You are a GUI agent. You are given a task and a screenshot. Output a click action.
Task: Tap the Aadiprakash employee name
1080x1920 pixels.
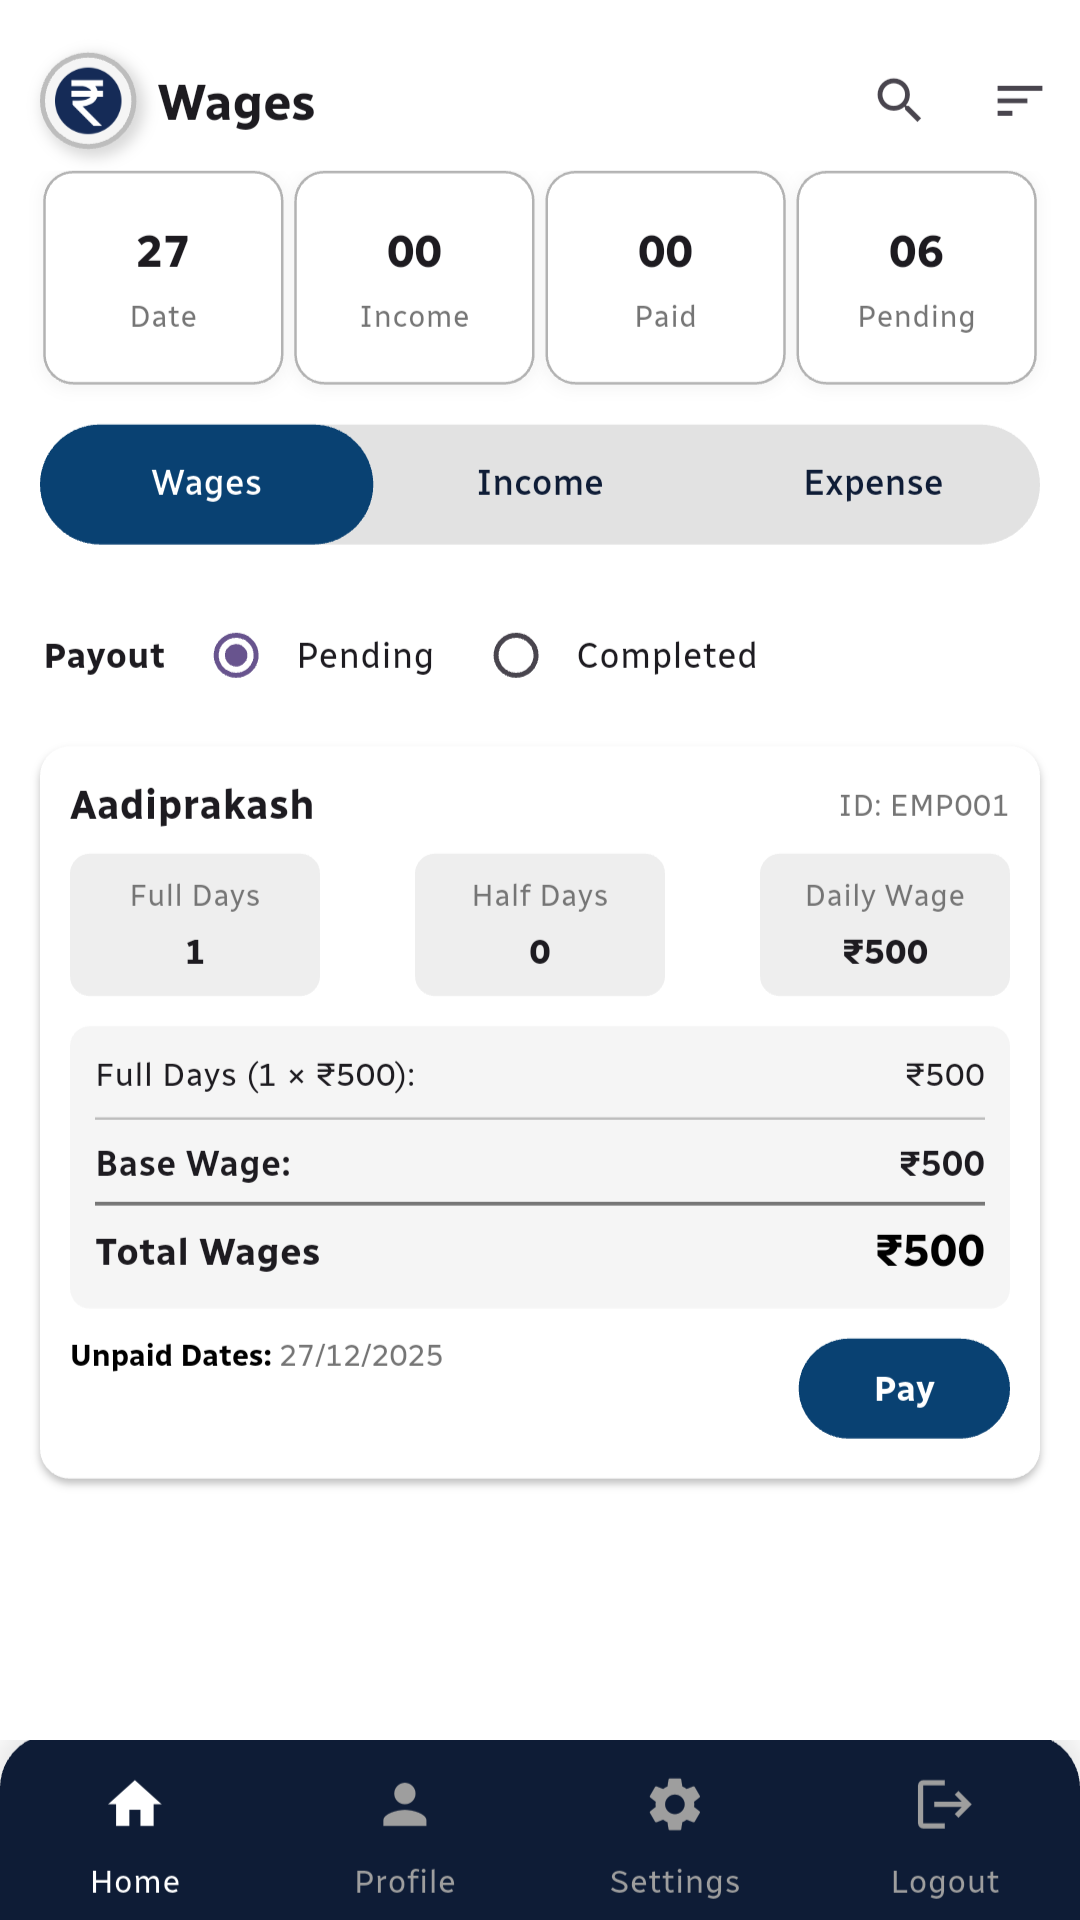click(193, 806)
